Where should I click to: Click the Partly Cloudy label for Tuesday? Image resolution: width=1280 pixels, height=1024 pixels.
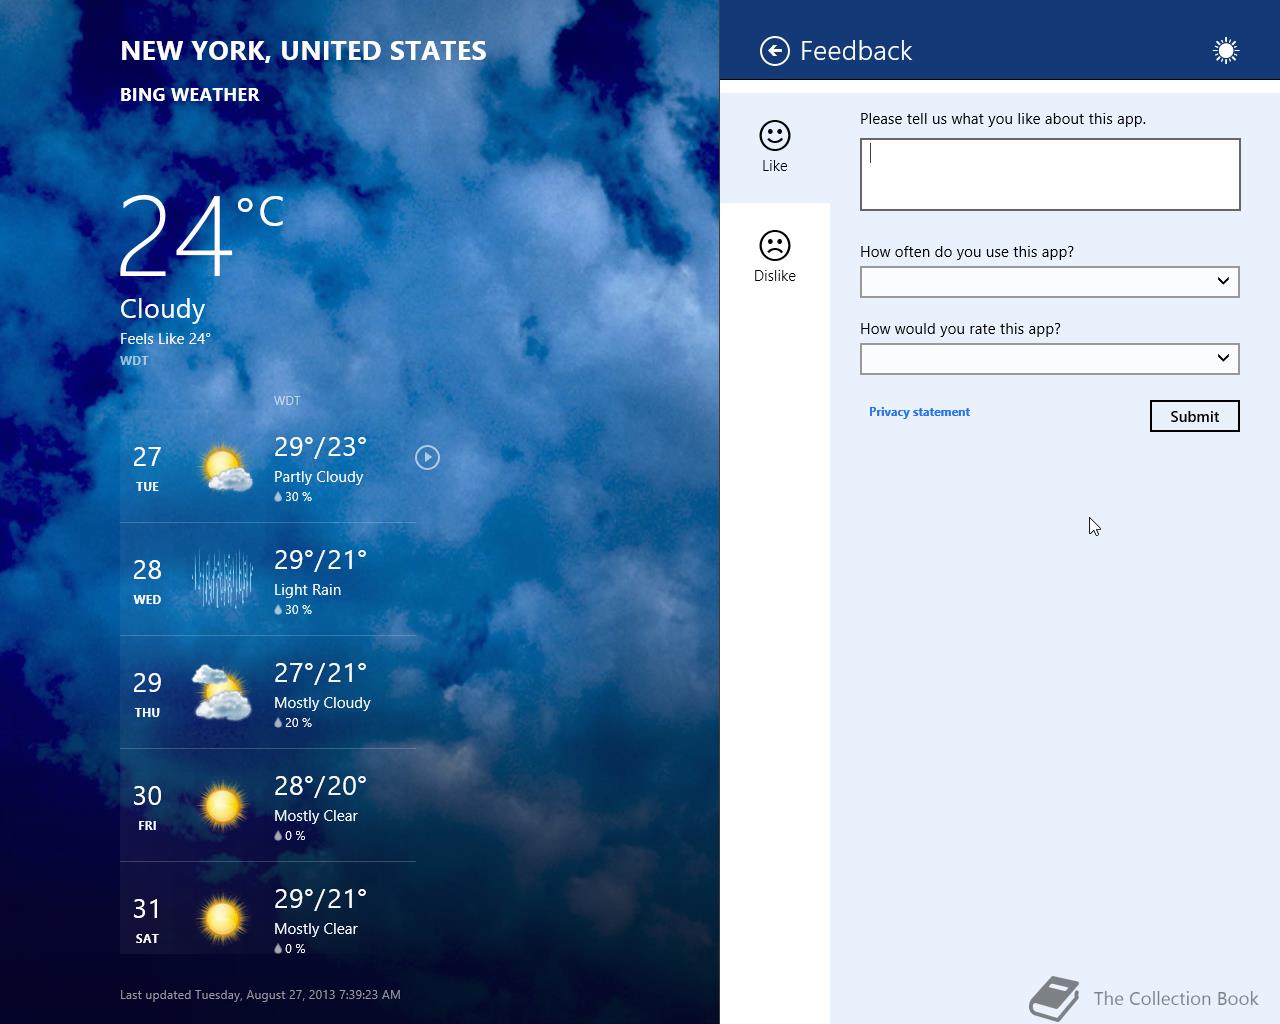319,477
